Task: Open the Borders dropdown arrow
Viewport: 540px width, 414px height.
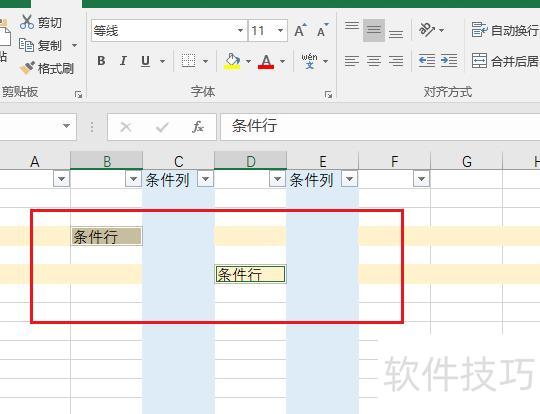Action: [x=206, y=61]
